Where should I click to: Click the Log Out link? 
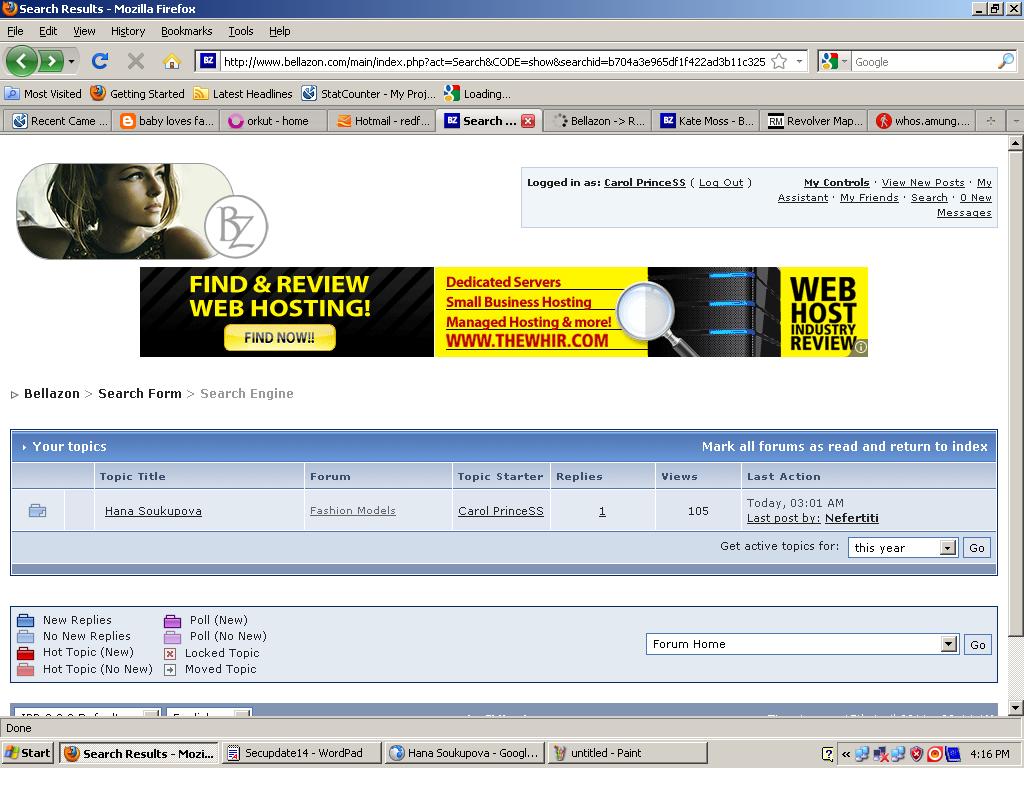coord(720,183)
